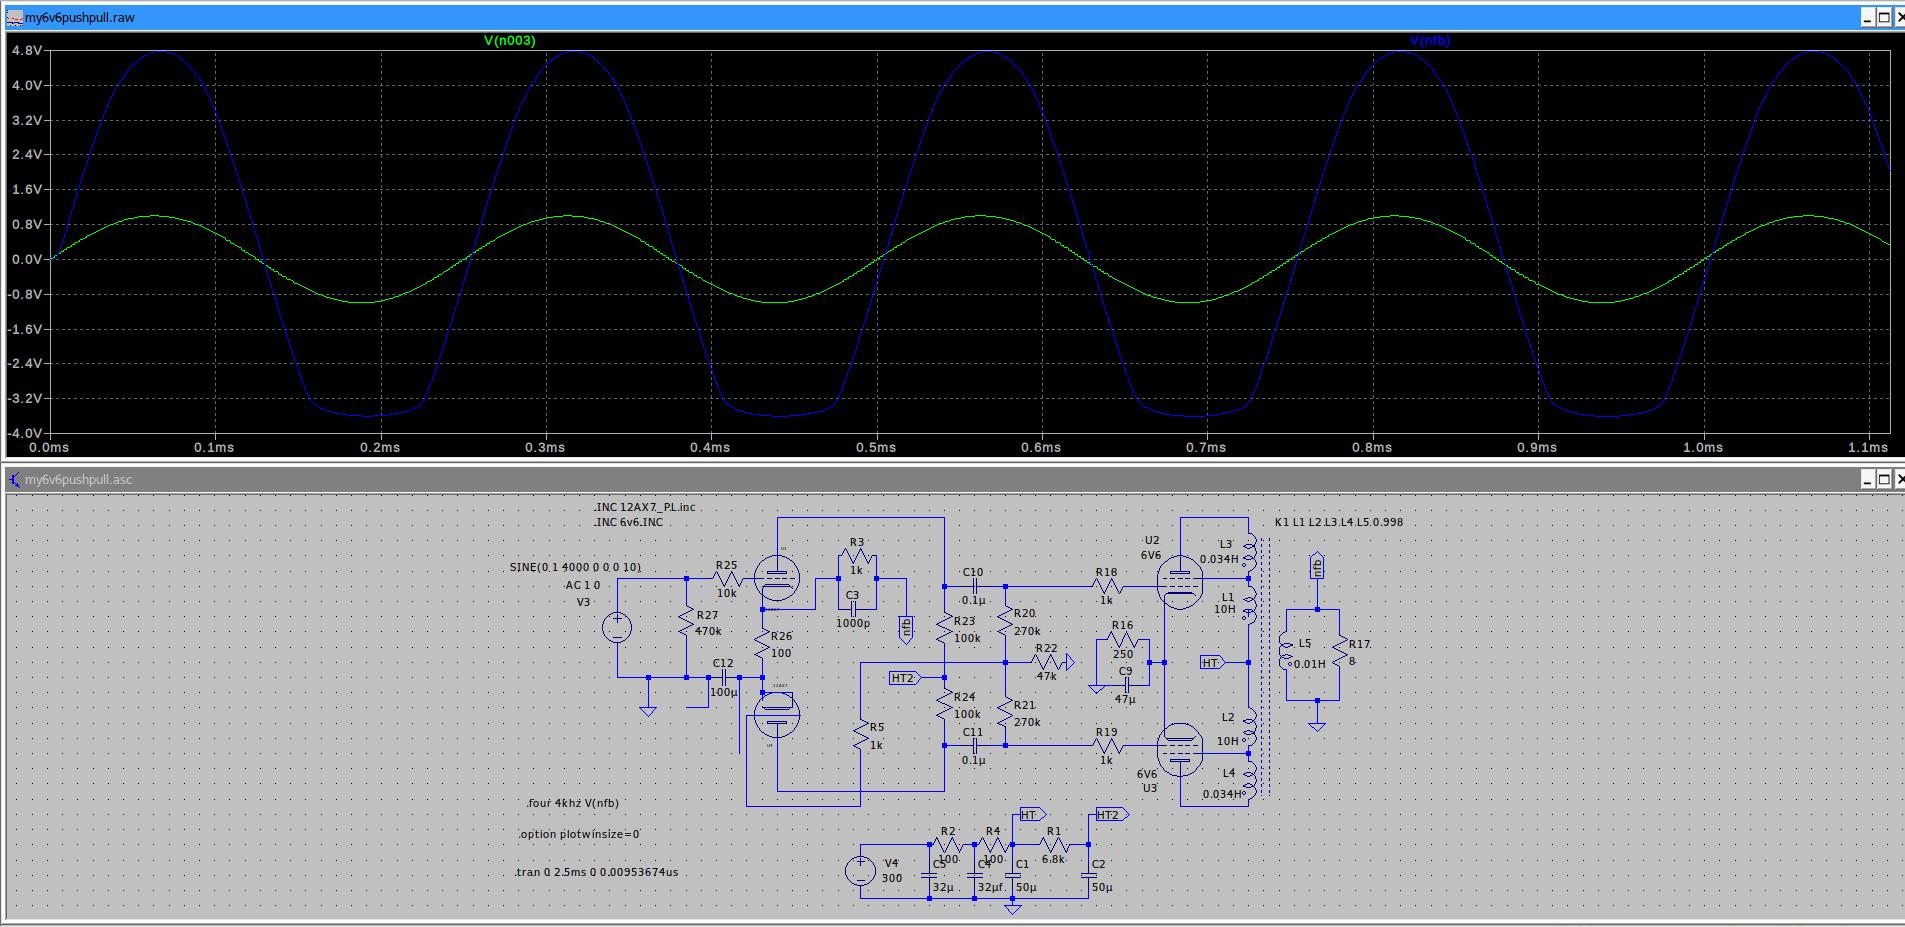Viewport: 1905px width, 927px height.
Task: Click the U2 6V6 output tube
Action: coord(1179,583)
